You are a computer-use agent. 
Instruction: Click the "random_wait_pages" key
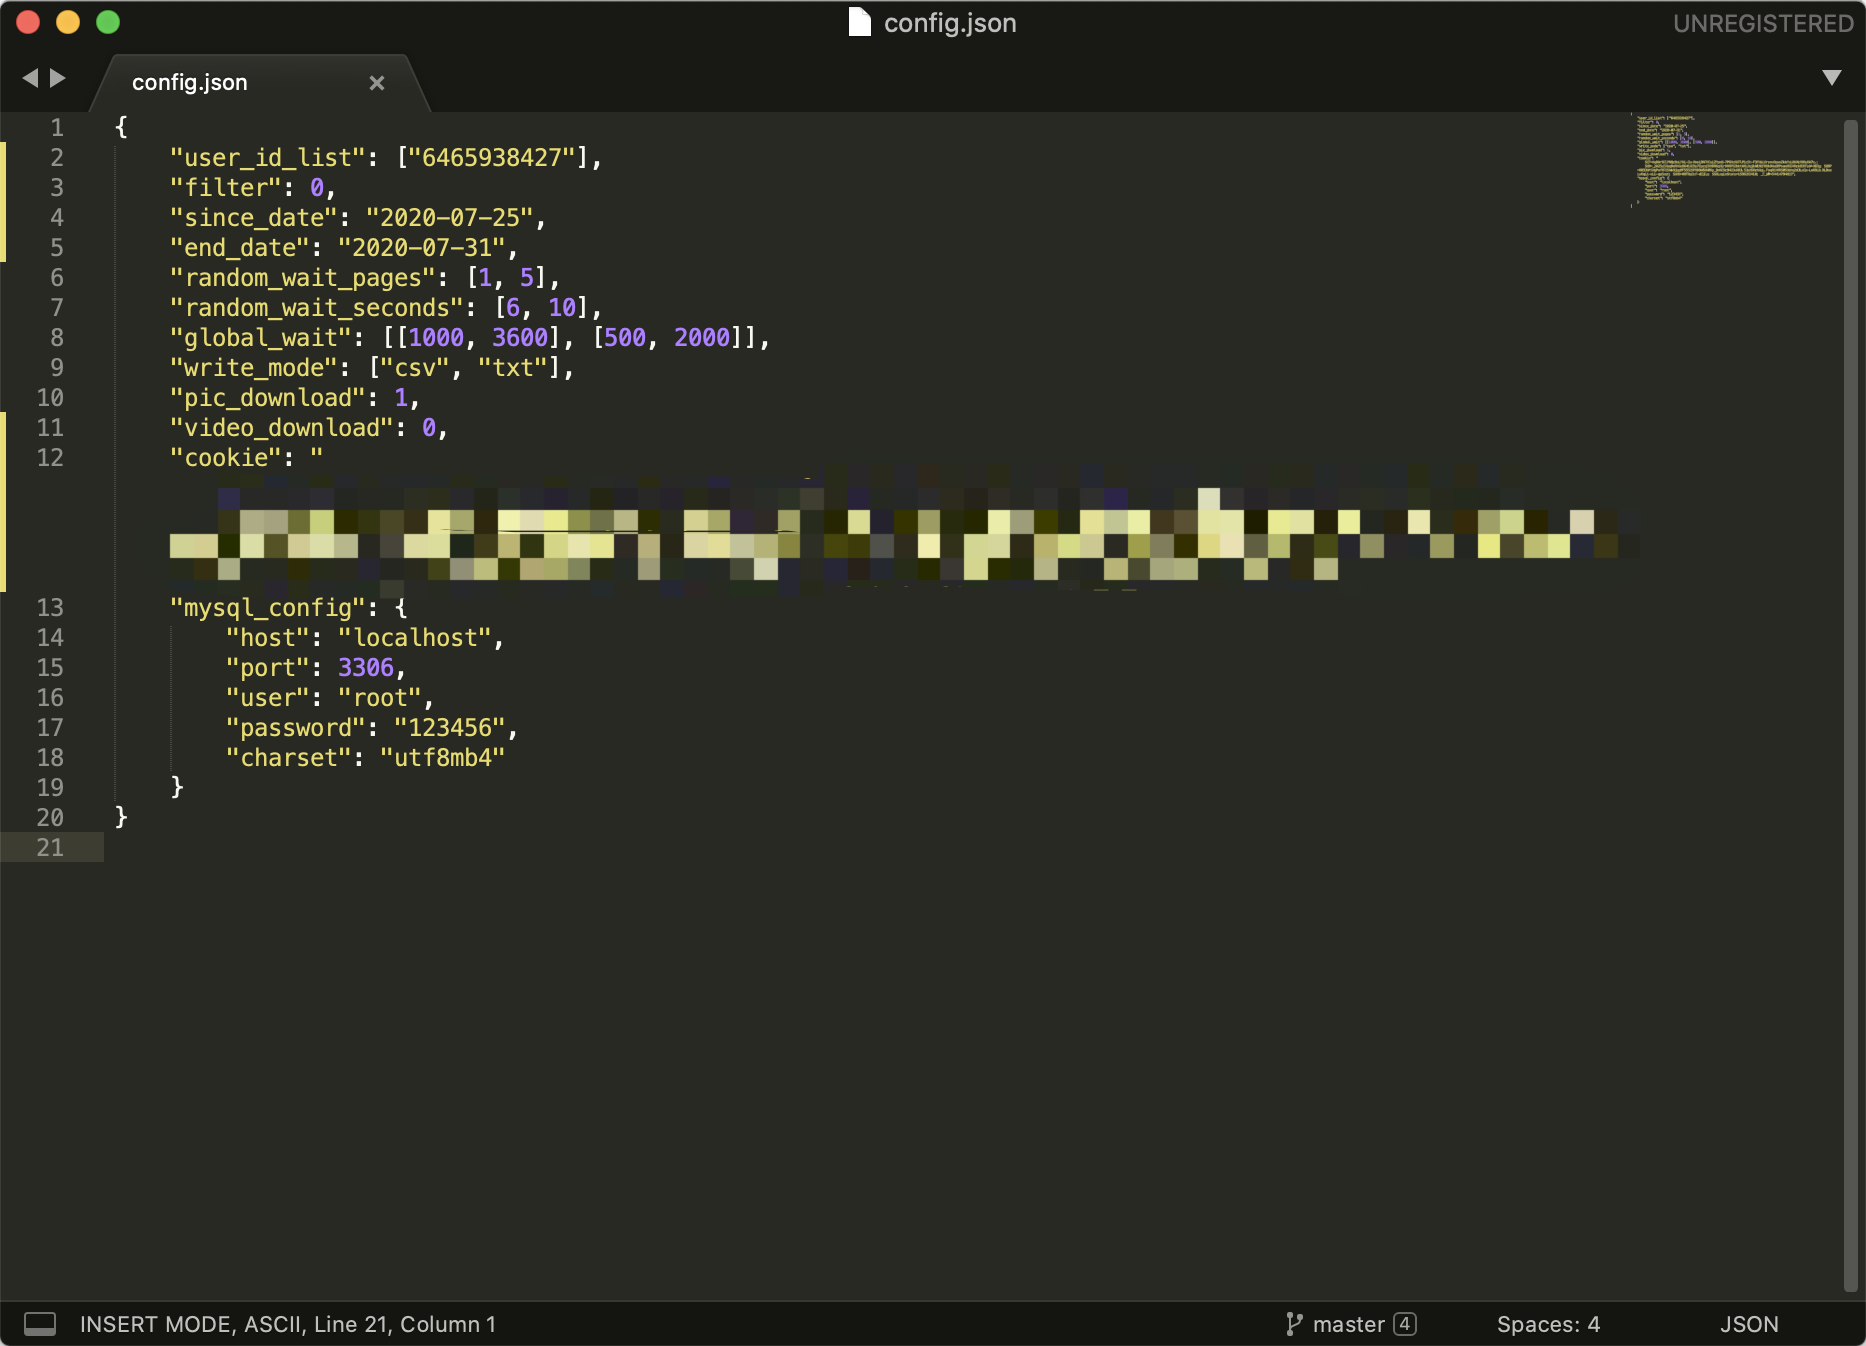coord(302,278)
